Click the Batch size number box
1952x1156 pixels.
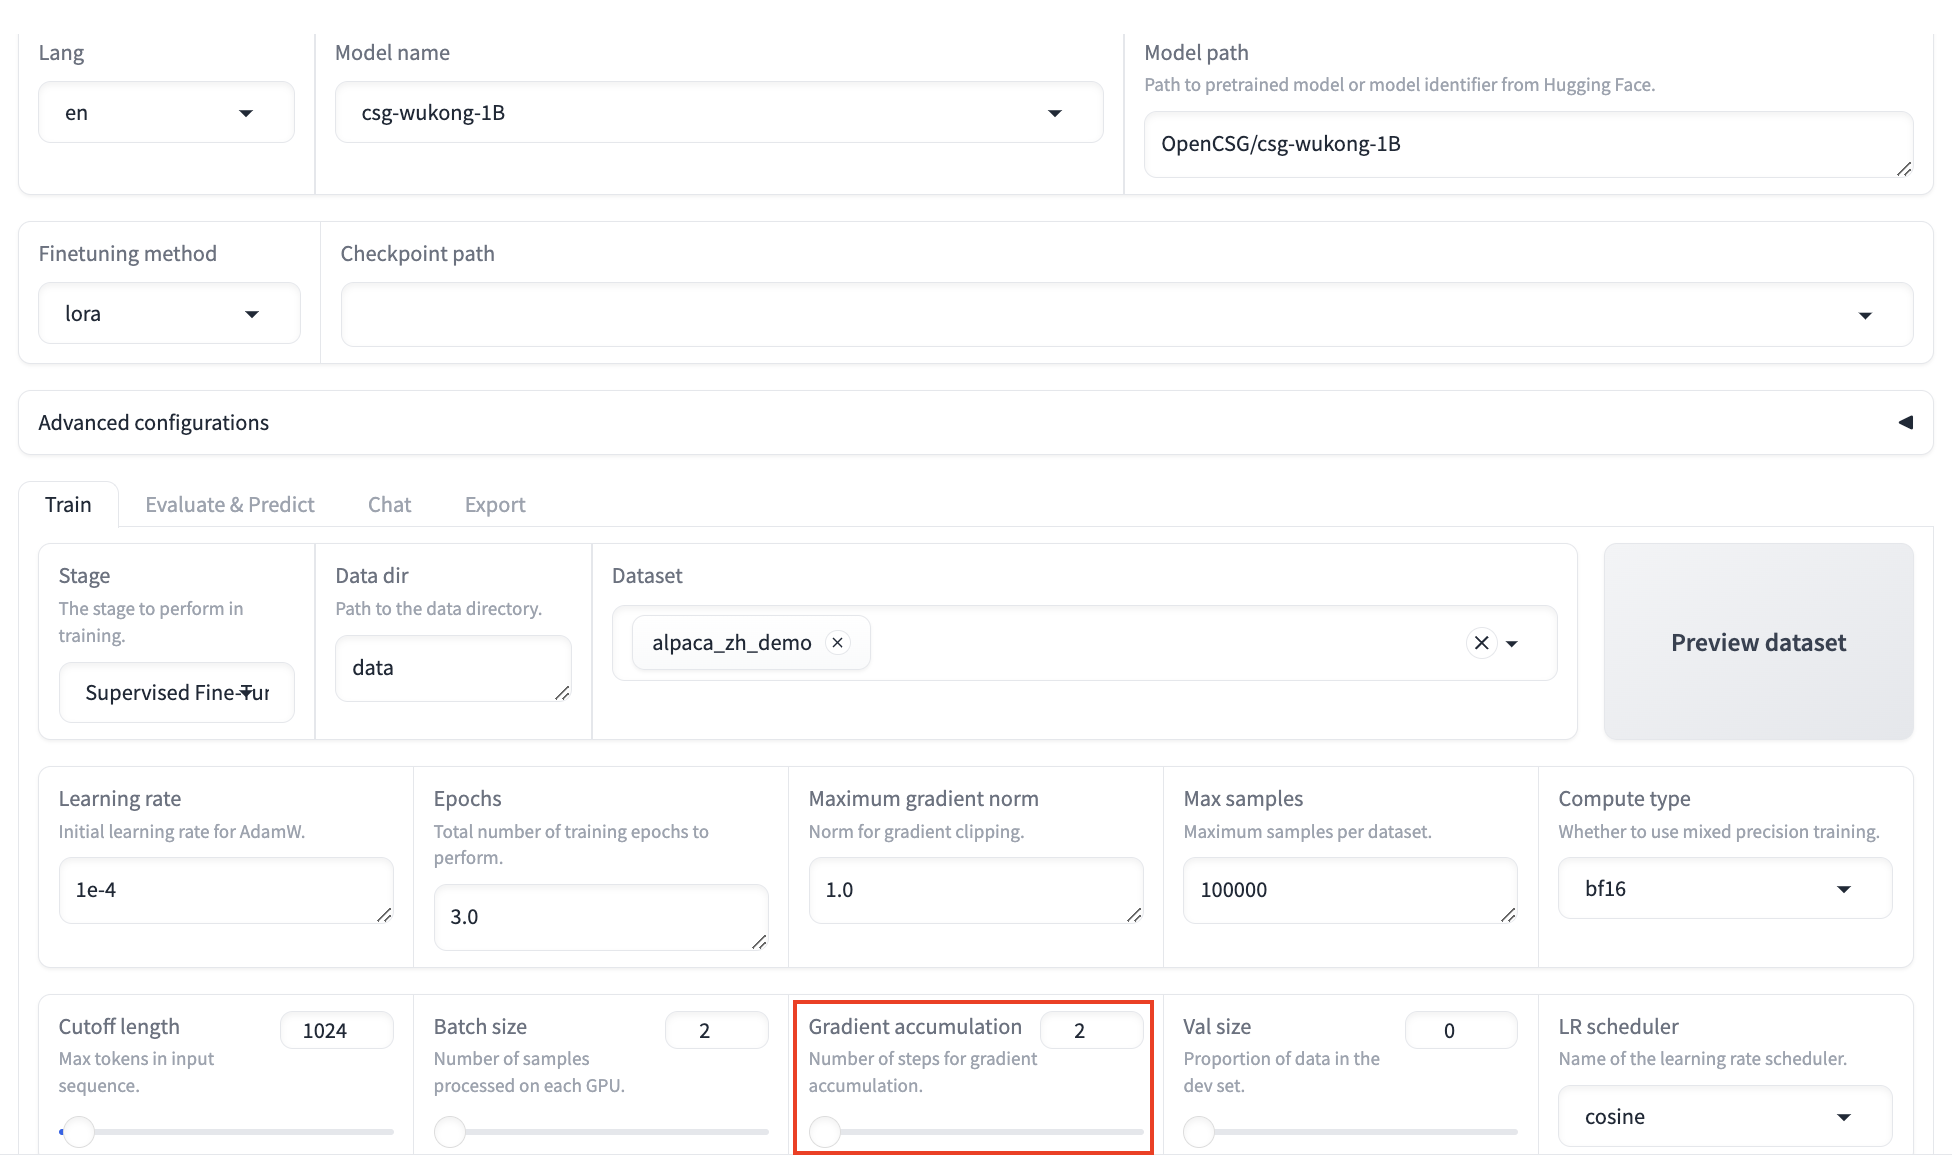click(716, 1030)
